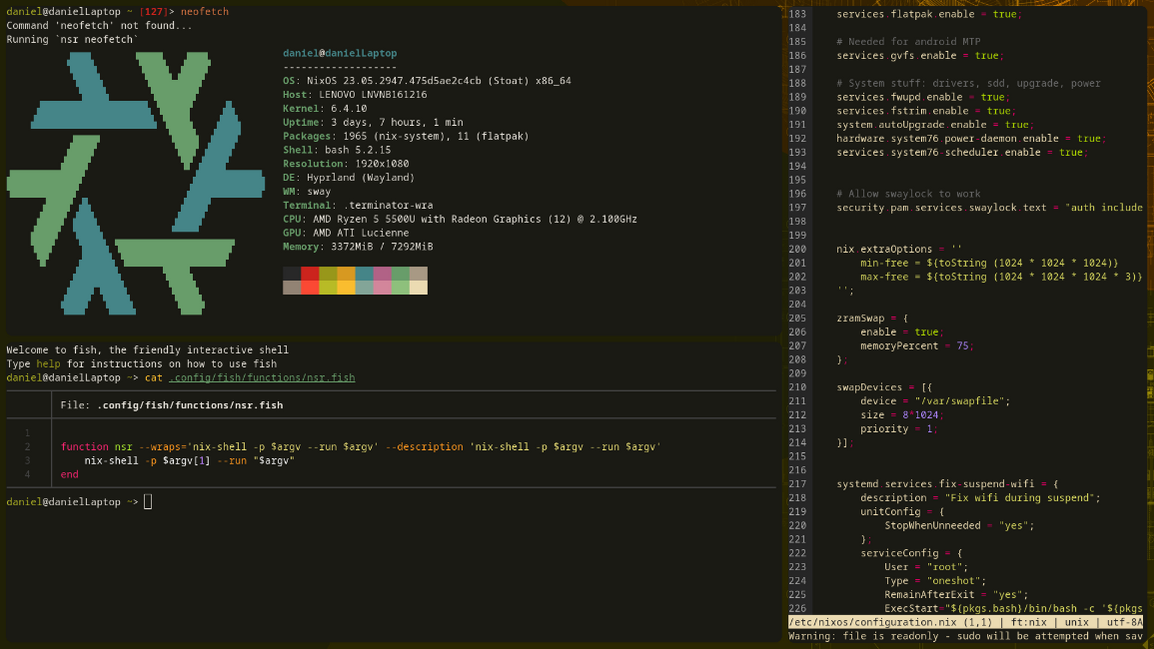Click the teal color block in top row
The width and height of the screenshot is (1154, 649).
(364, 273)
